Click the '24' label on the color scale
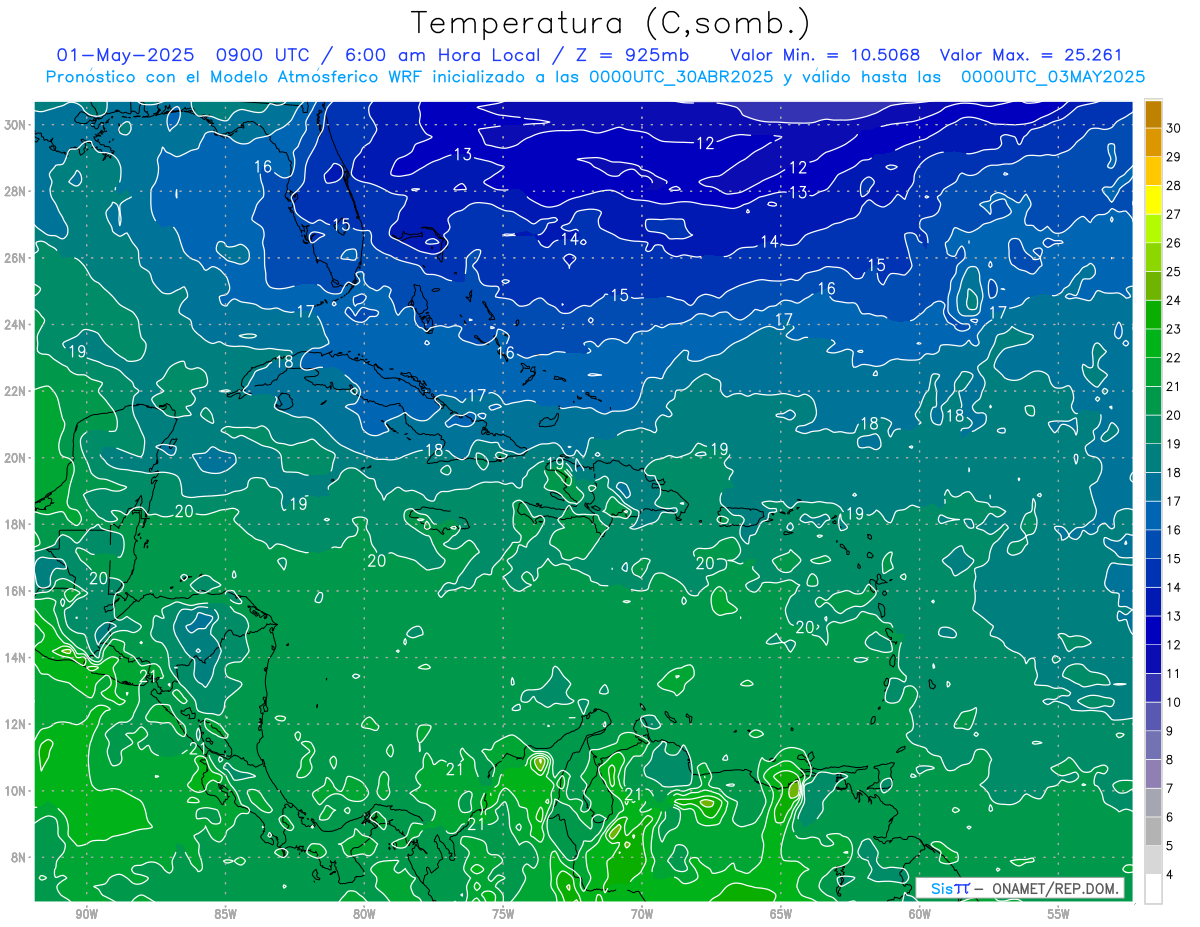 1173,300
